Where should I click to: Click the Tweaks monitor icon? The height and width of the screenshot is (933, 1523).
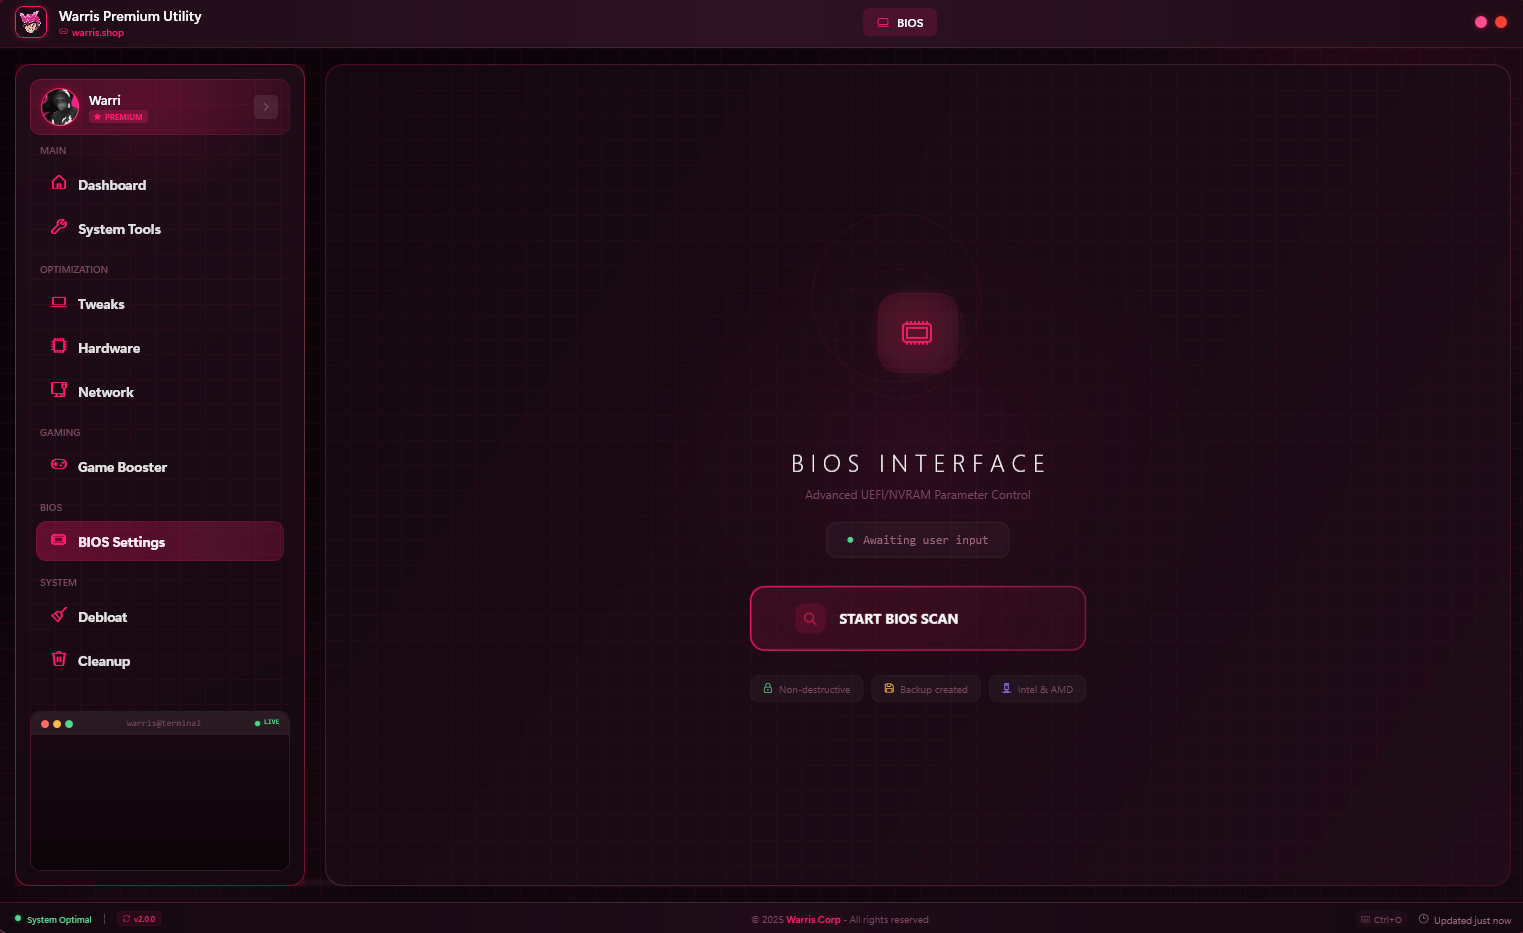click(x=59, y=303)
